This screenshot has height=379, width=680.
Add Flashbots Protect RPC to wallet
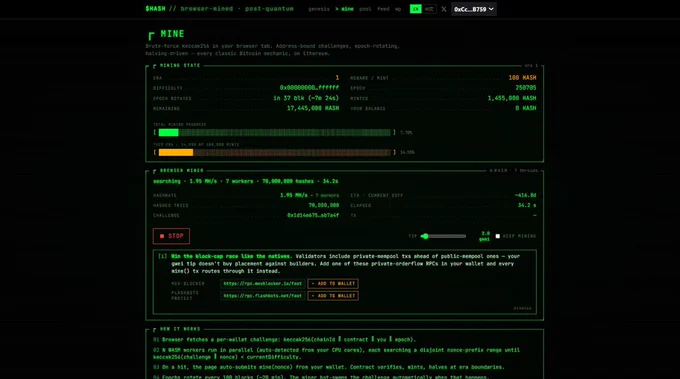(x=333, y=296)
